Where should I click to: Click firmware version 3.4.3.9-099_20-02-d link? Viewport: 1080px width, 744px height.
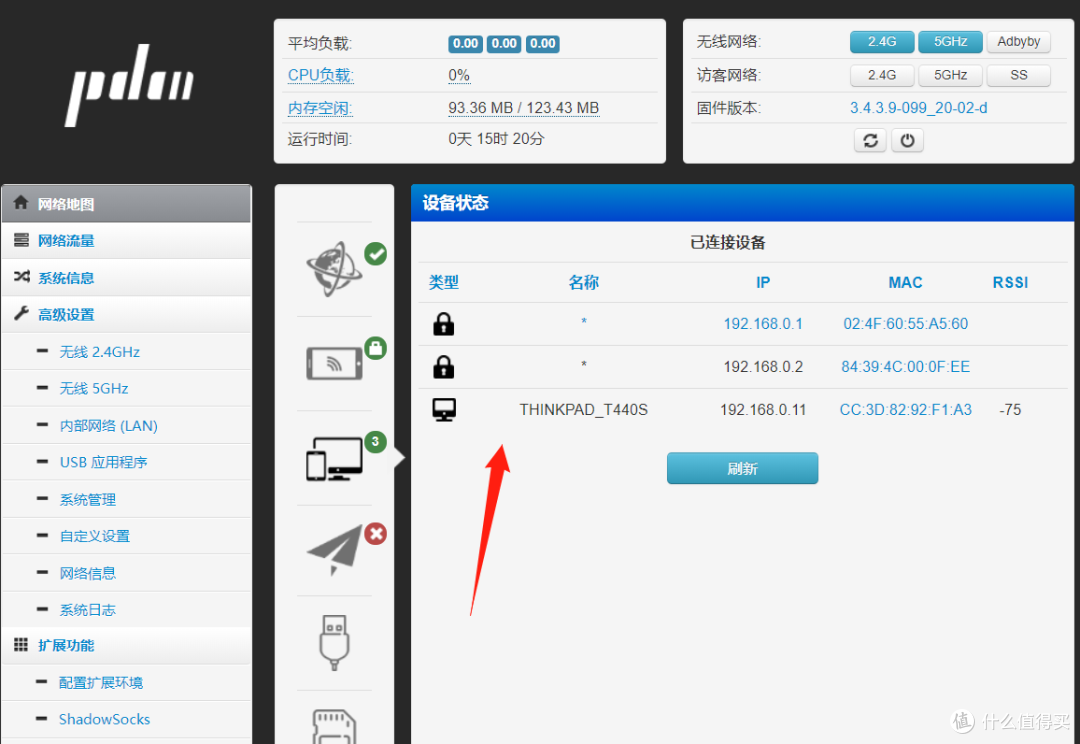click(x=918, y=108)
